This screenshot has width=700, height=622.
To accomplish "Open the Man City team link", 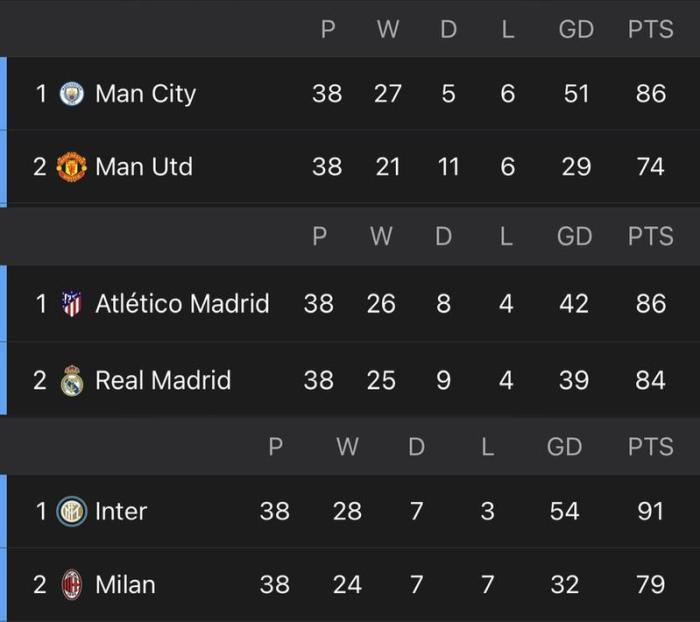I will pos(145,94).
